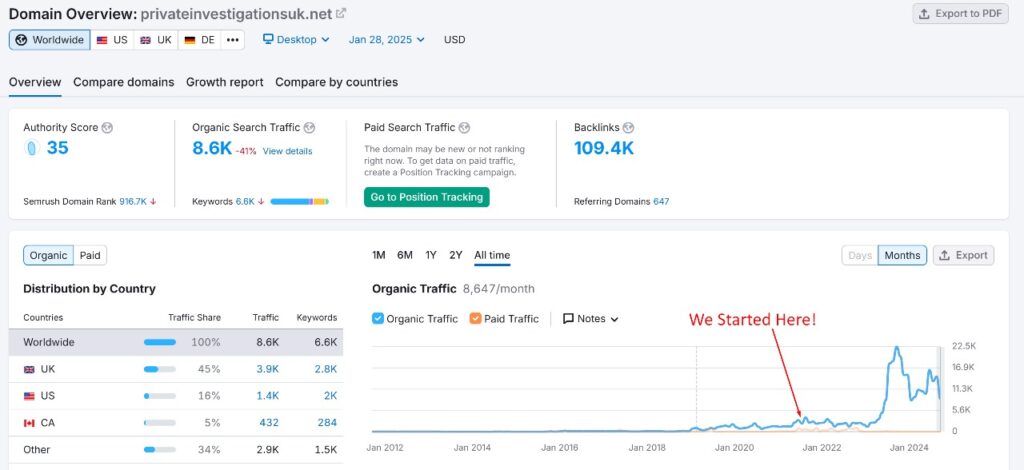Open the View details link
1024x470 pixels.
[287, 151]
